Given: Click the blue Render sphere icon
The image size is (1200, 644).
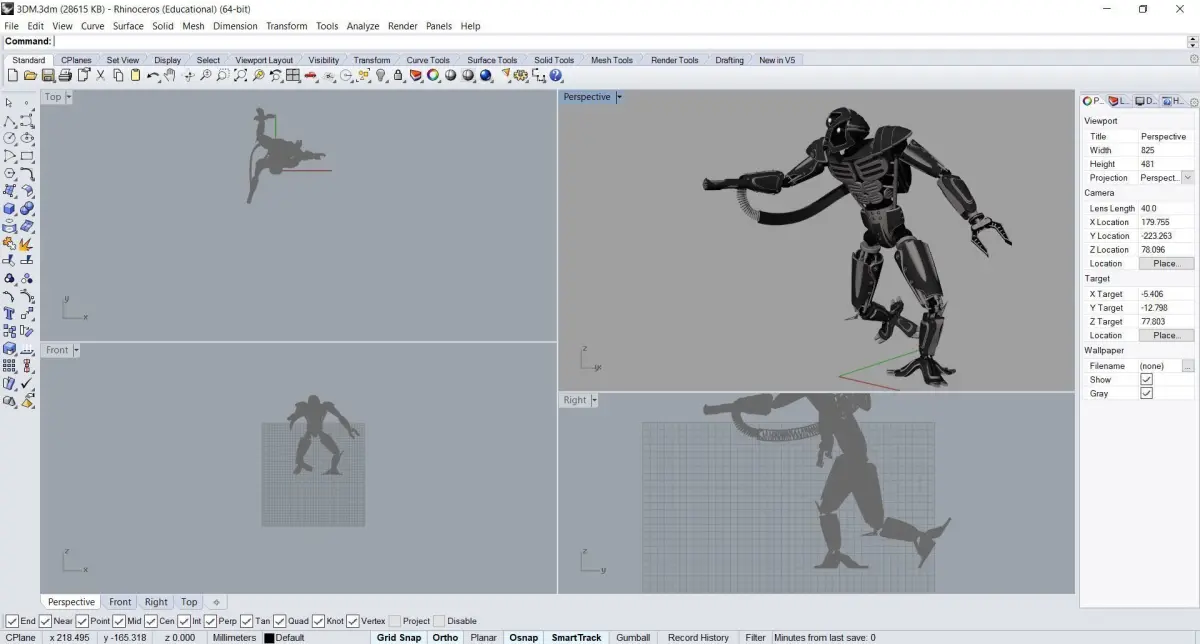Looking at the screenshot, I should pos(484,75).
